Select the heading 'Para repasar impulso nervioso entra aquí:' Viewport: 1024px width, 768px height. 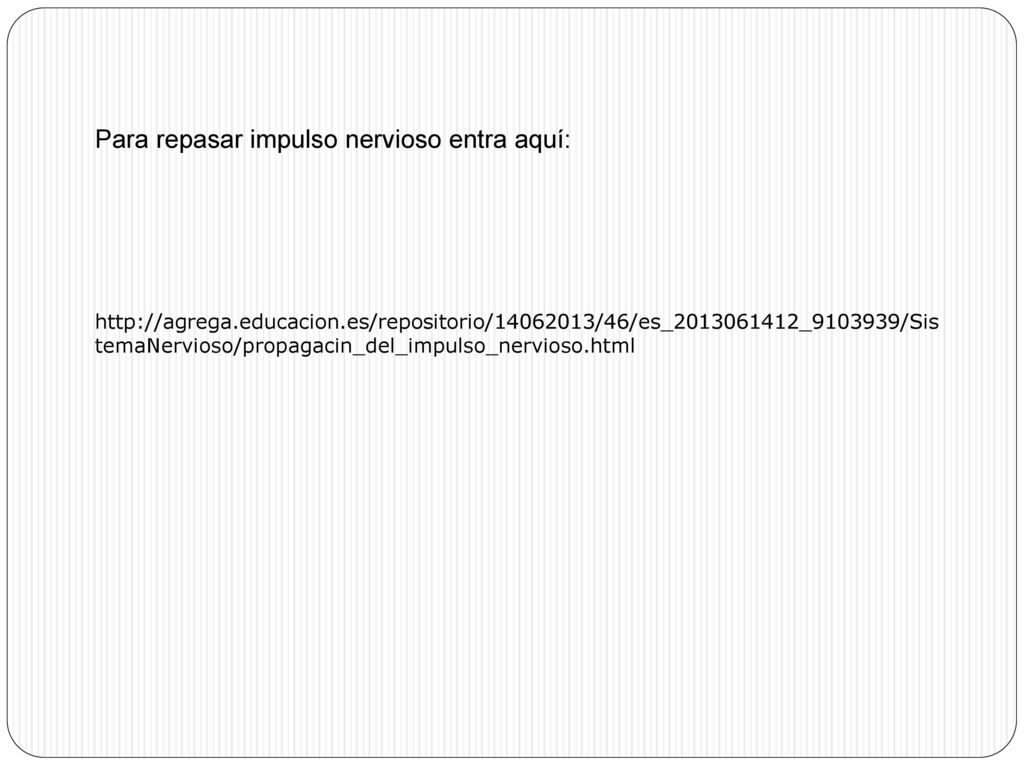tap(332, 140)
